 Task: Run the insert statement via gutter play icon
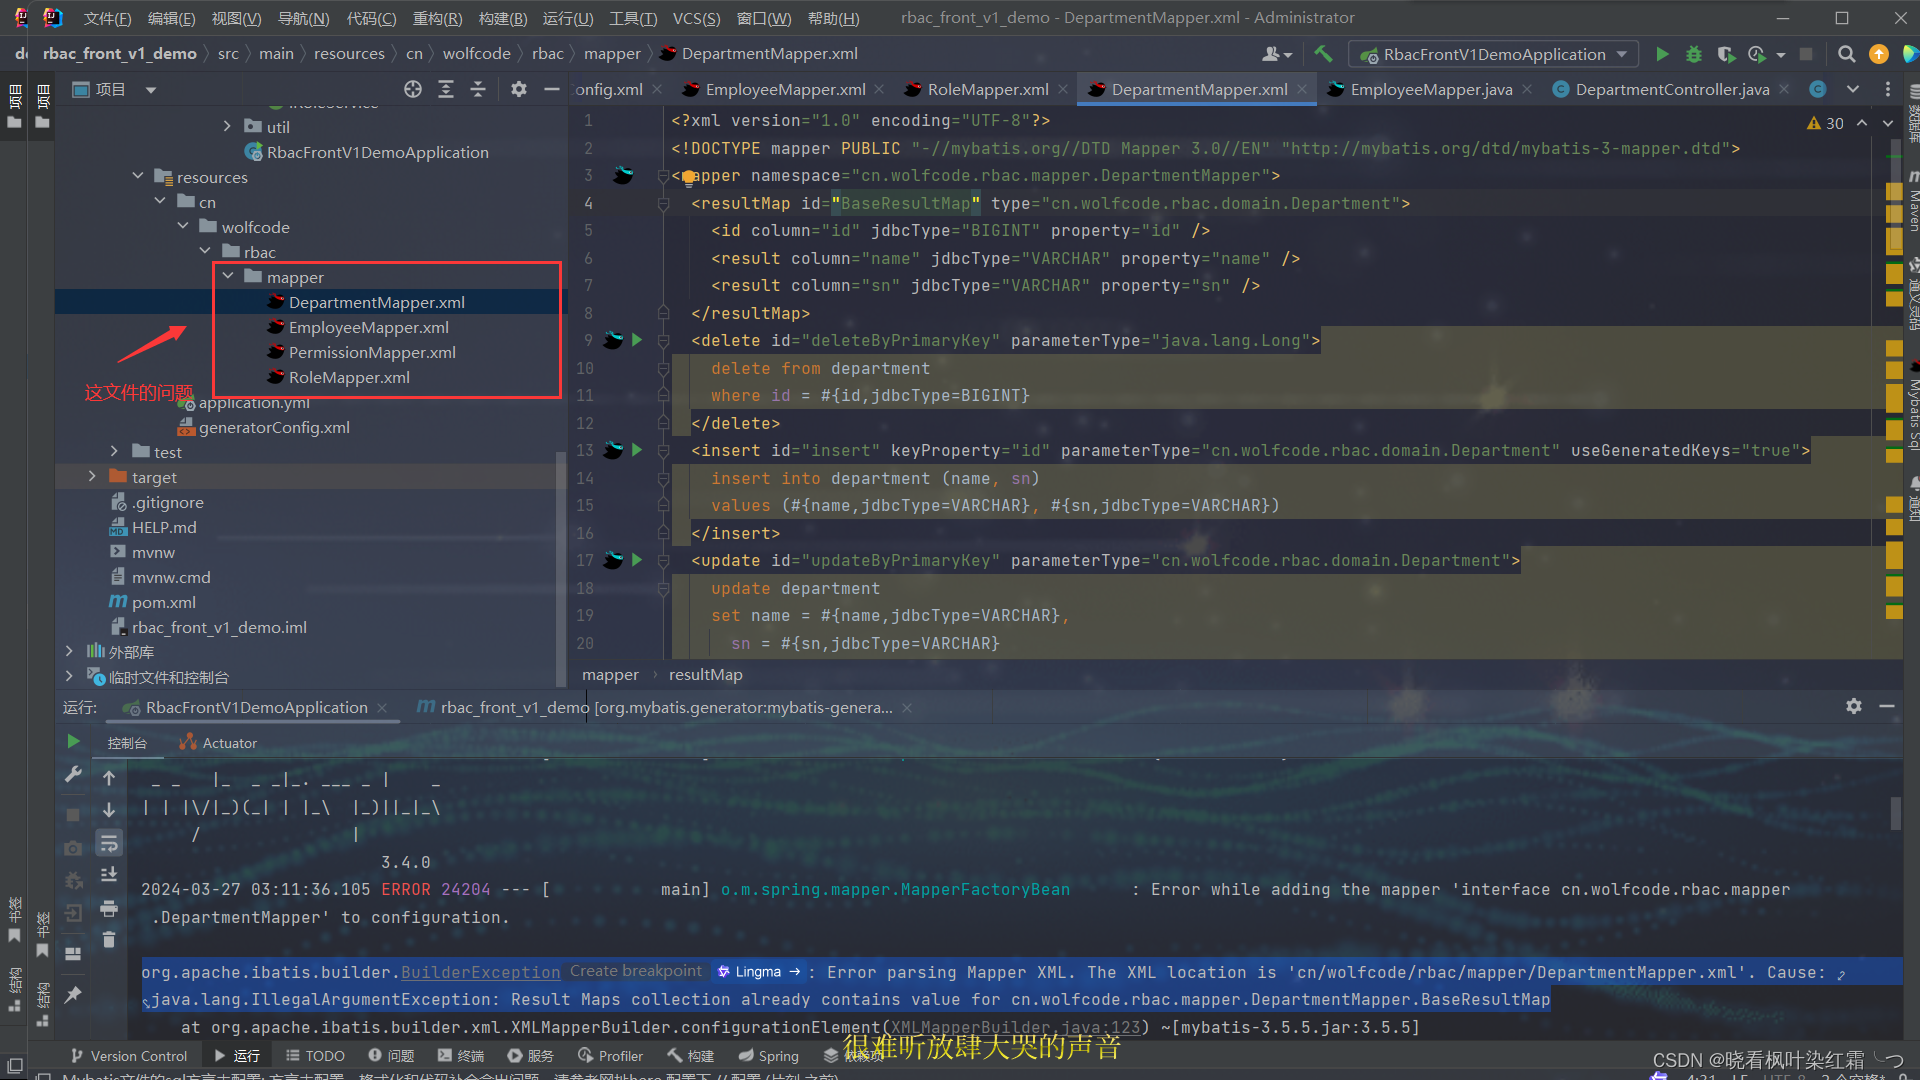click(x=638, y=450)
